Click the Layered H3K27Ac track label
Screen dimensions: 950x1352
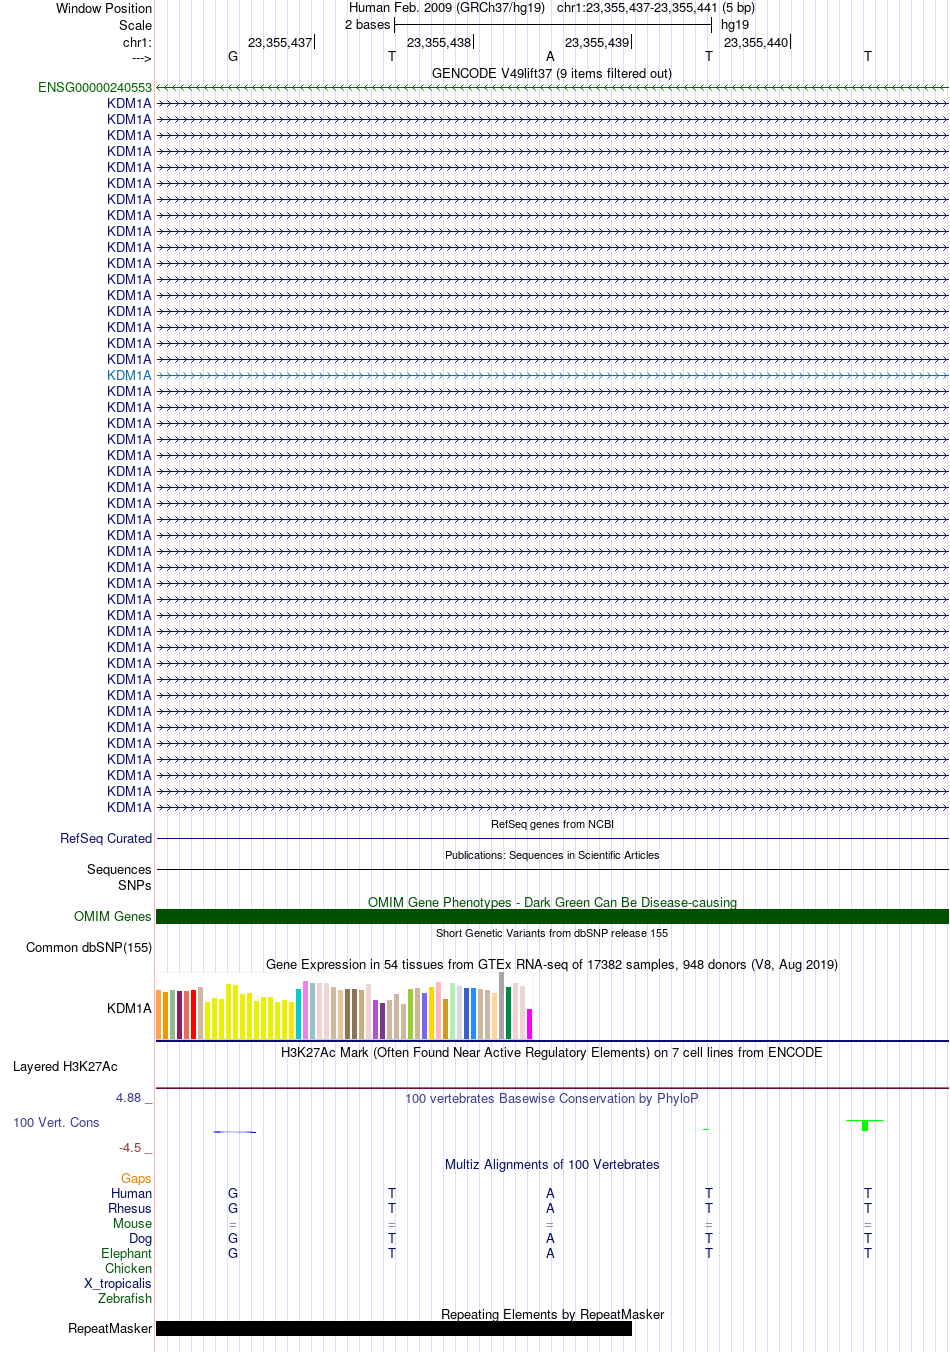click(x=65, y=1067)
